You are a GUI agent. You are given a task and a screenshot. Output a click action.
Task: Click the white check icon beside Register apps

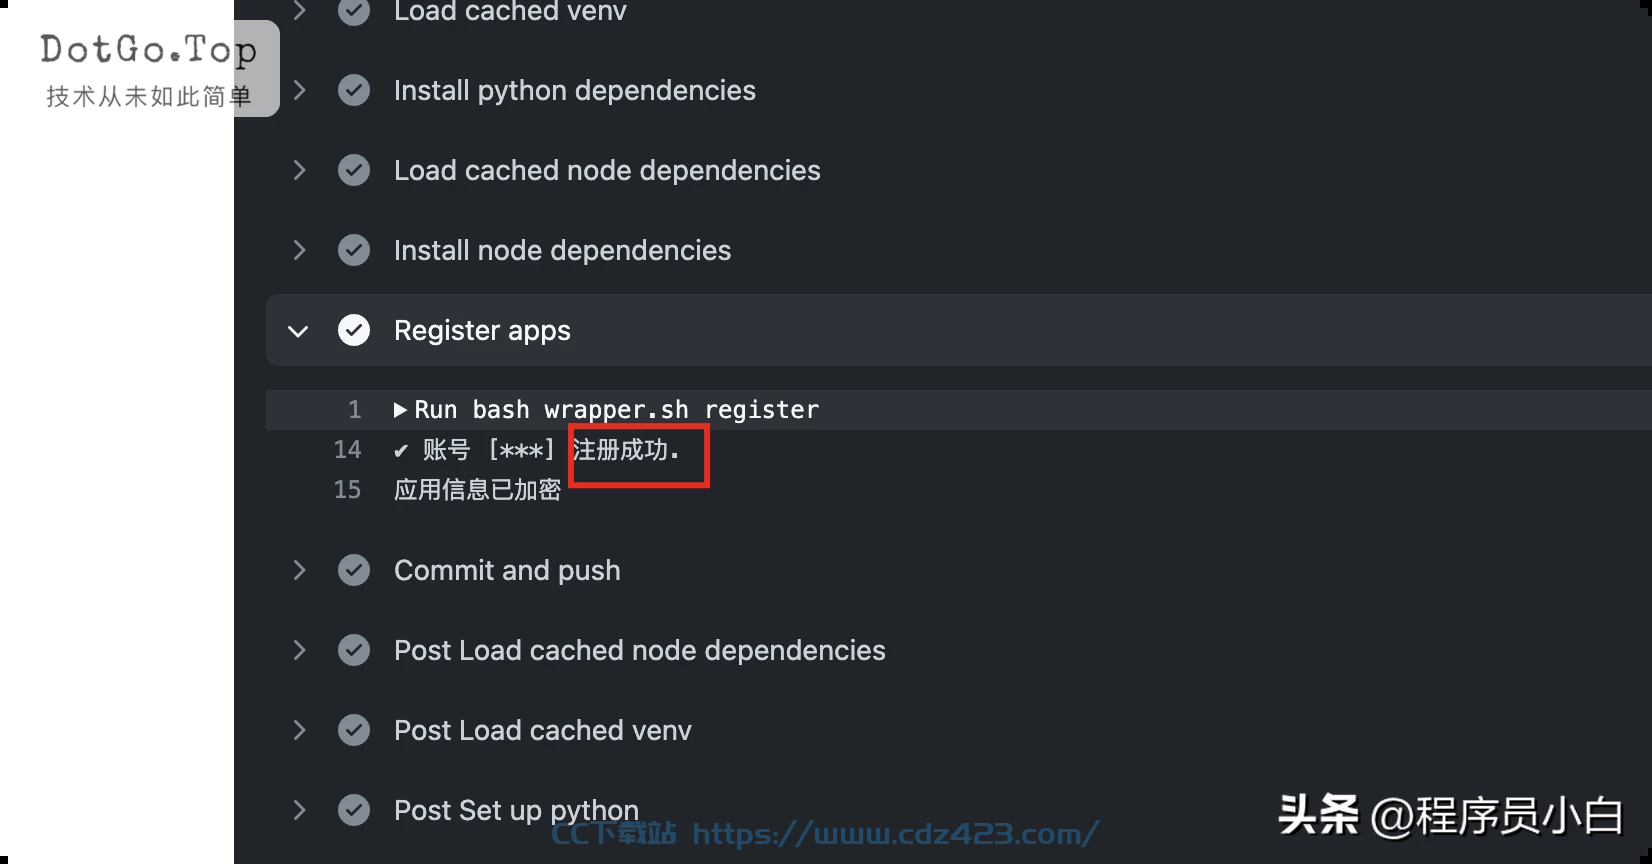coord(354,330)
